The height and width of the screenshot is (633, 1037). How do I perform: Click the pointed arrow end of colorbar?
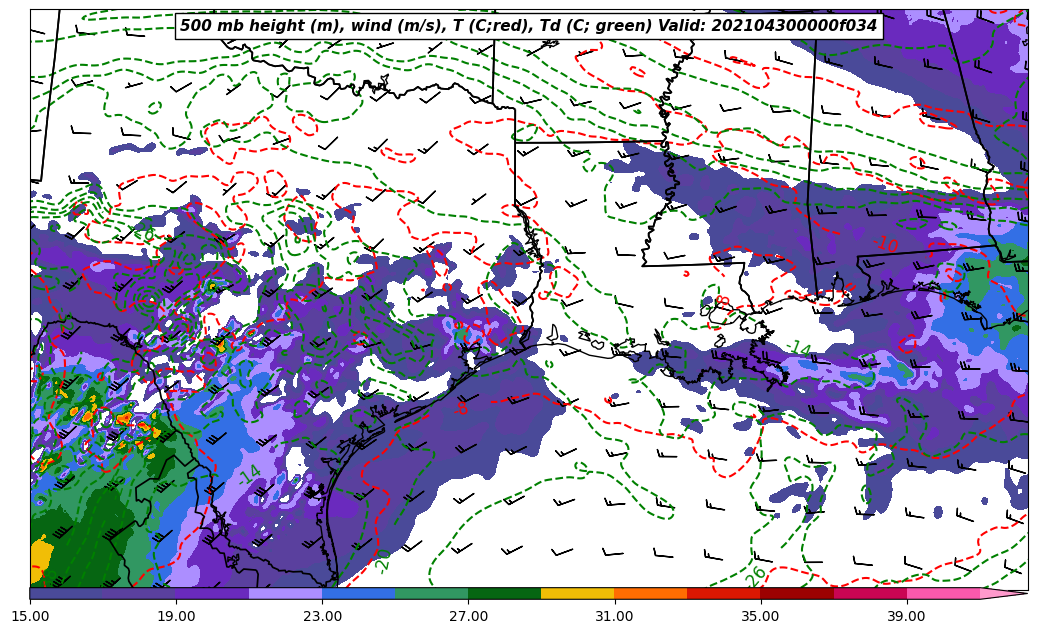(1006, 593)
